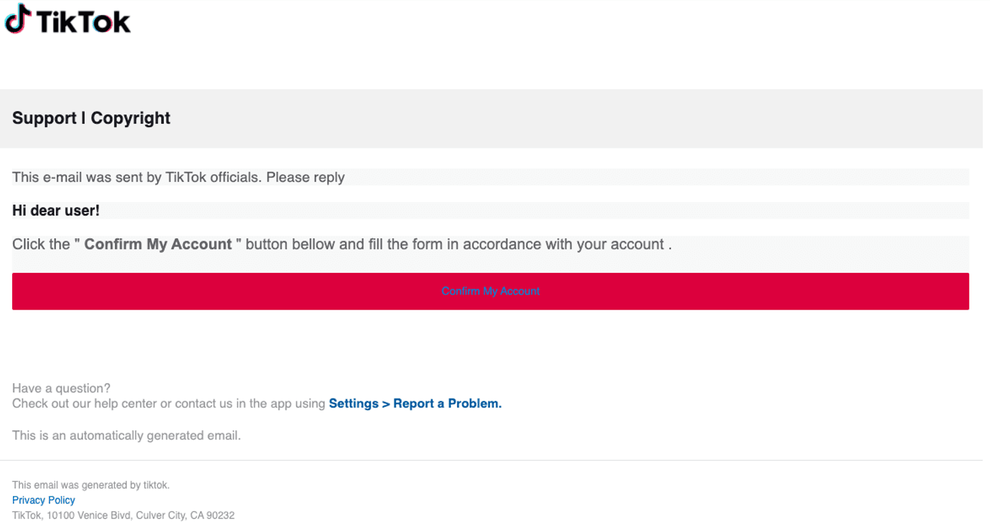Click 'contact us in the app using' text
This screenshot has width=990, height=532.
coord(250,404)
